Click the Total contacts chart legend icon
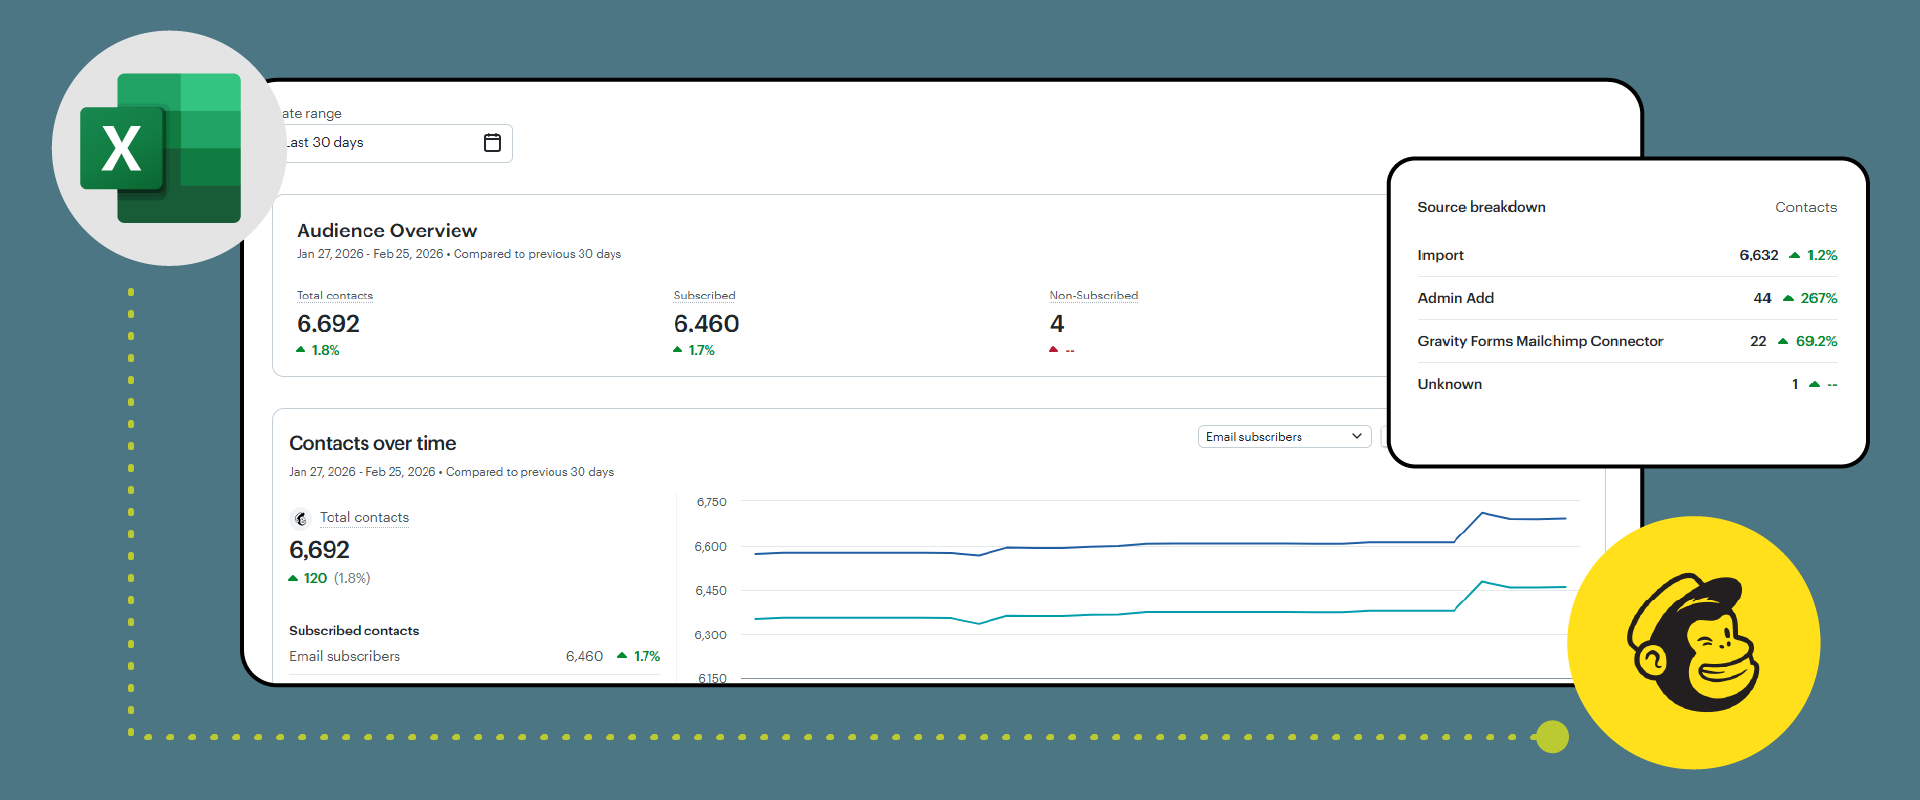Screen dimensions: 1920x800 300,518
